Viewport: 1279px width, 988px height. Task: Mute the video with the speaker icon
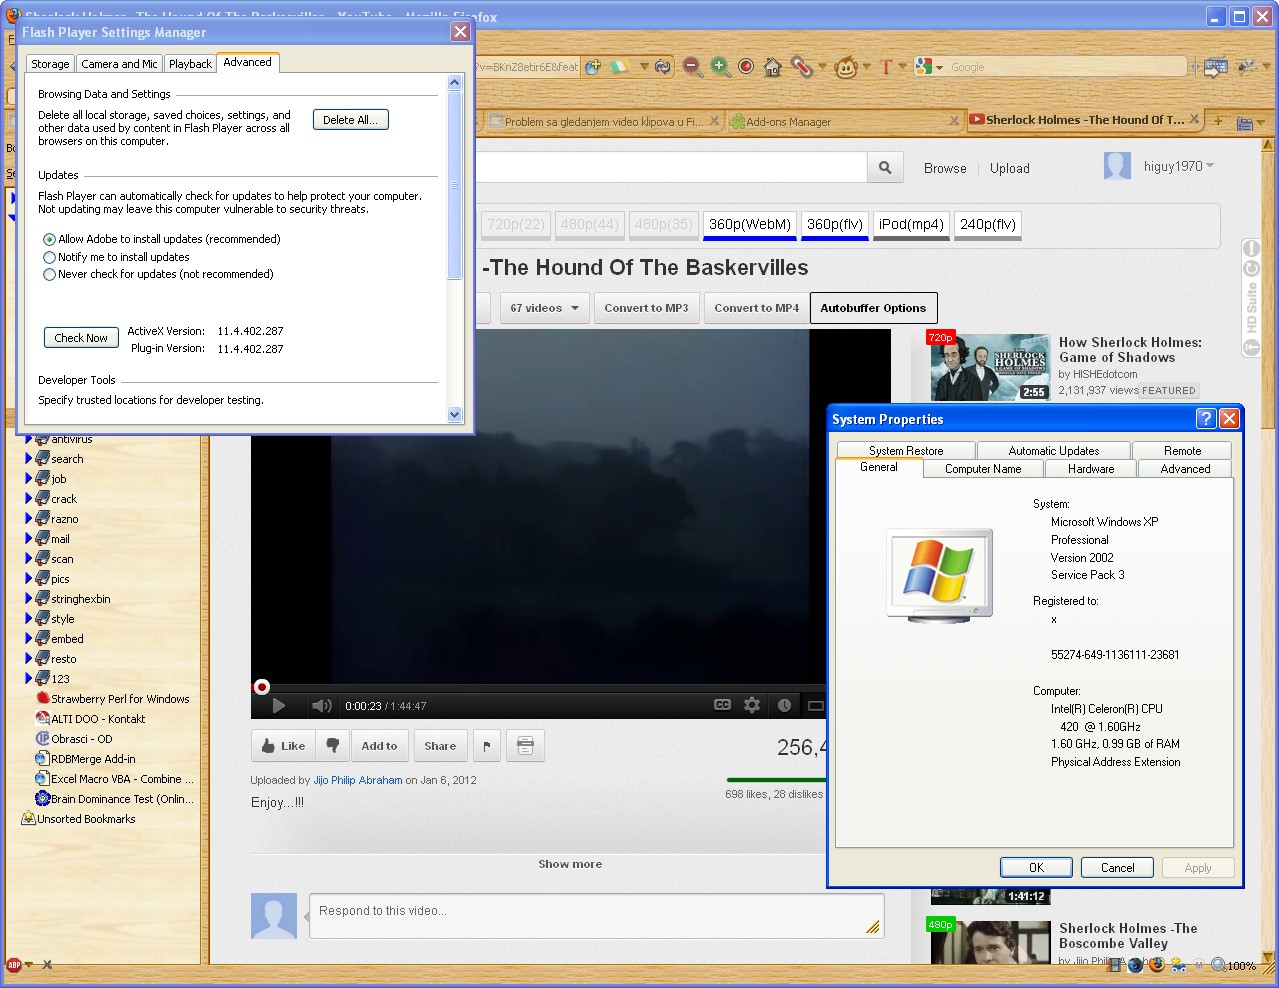[x=321, y=706]
